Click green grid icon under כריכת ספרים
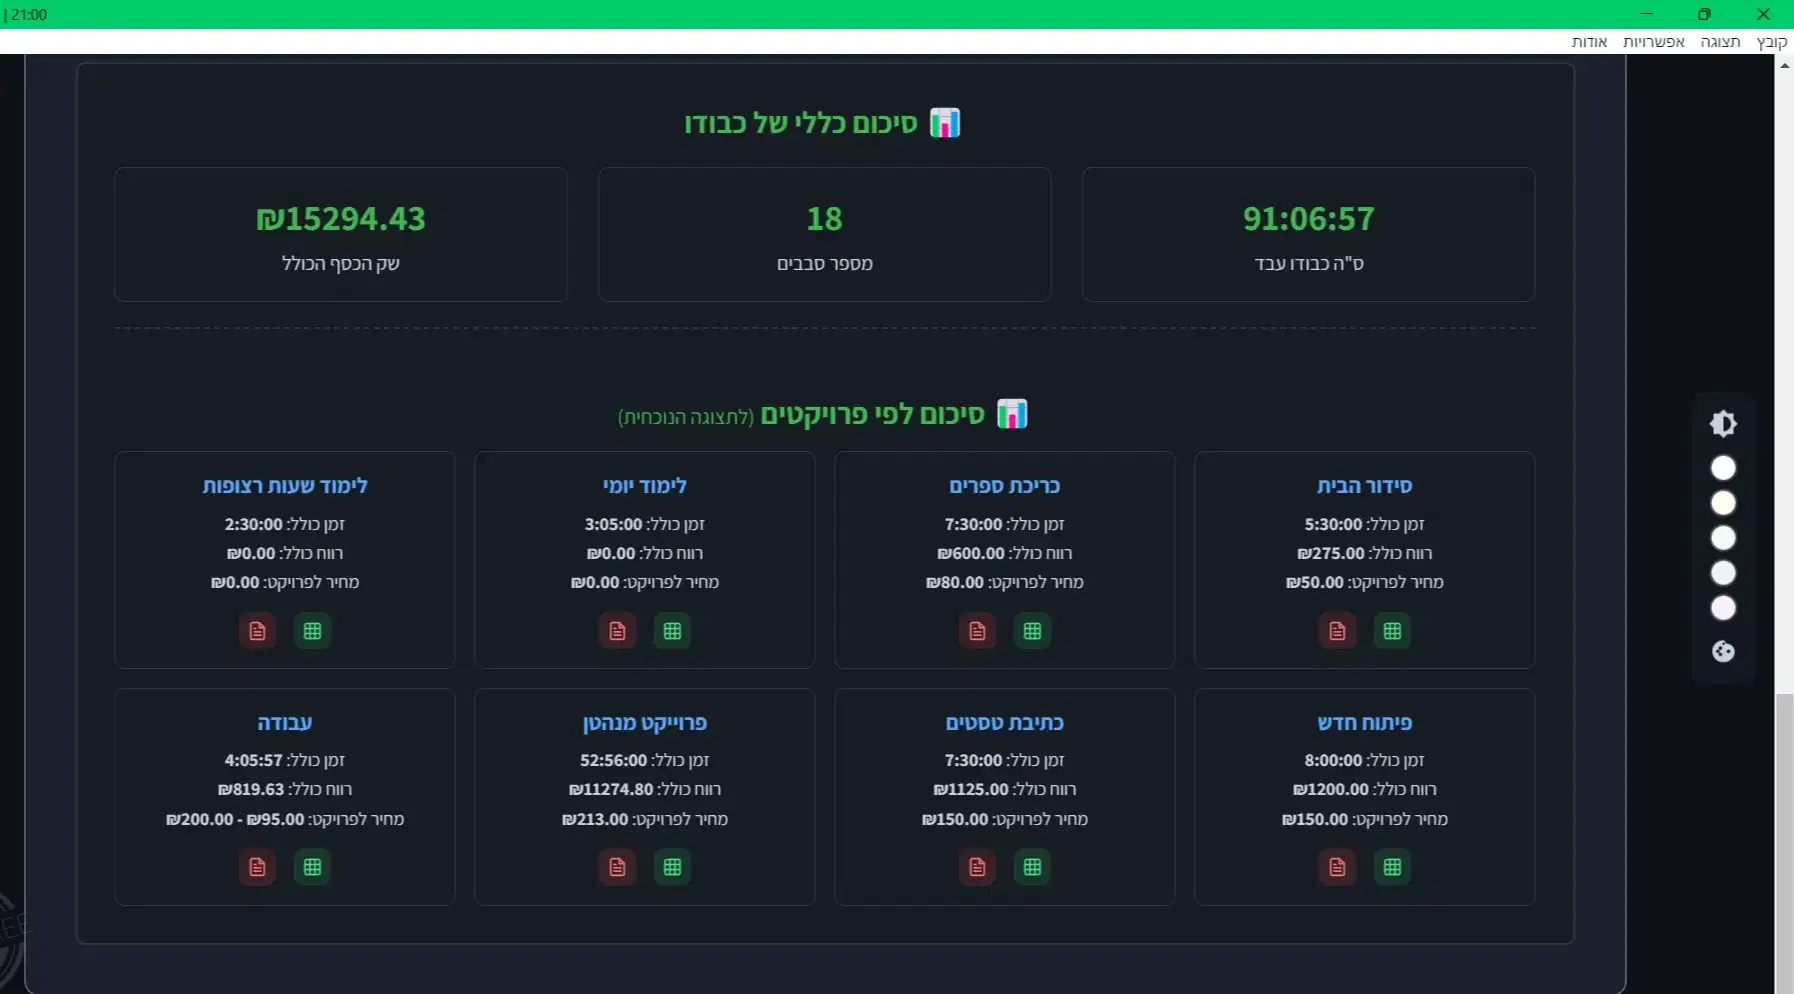 coord(1032,631)
